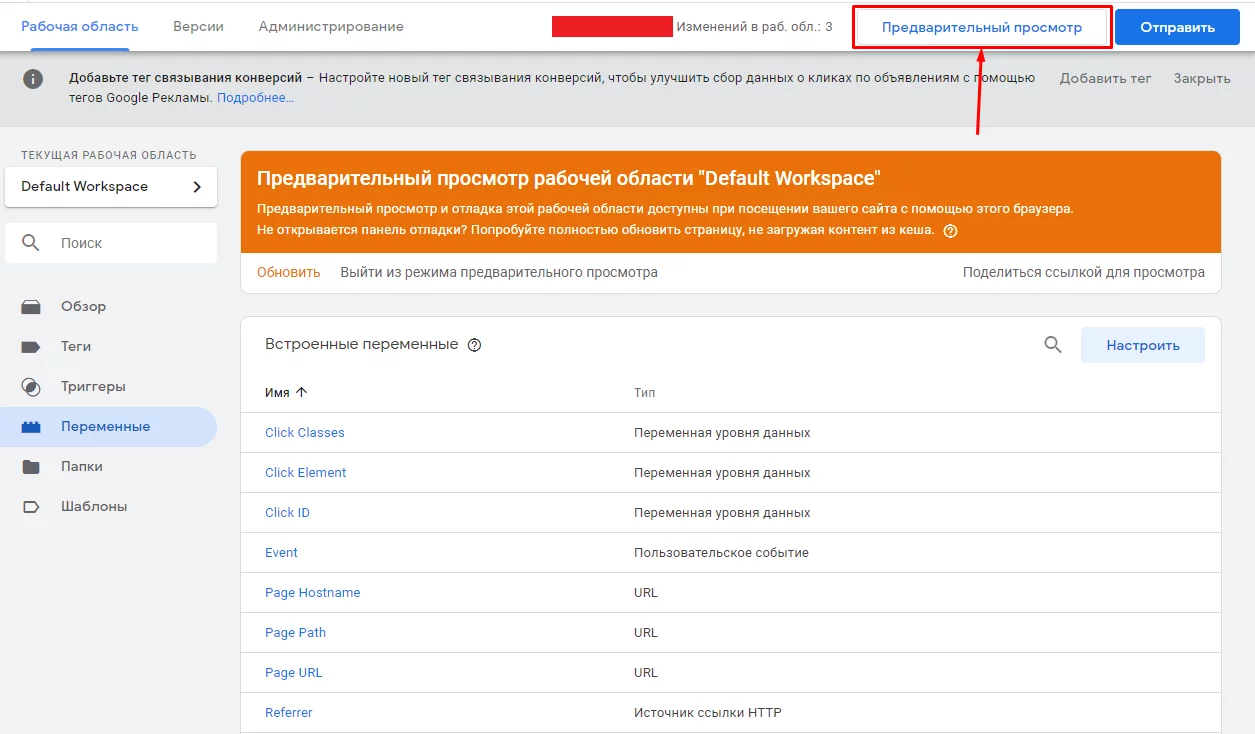Click into the Поиск search field
The height and width of the screenshot is (734, 1255).
click(111, 243)
